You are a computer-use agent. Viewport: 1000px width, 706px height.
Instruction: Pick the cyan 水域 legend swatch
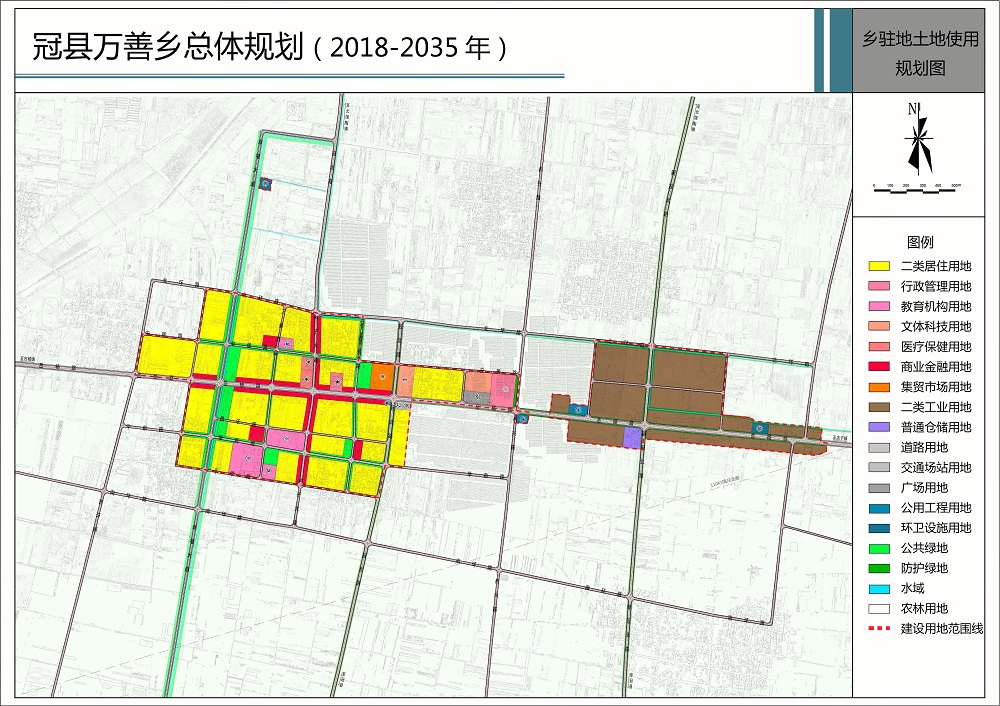click(x=879, y=588)
